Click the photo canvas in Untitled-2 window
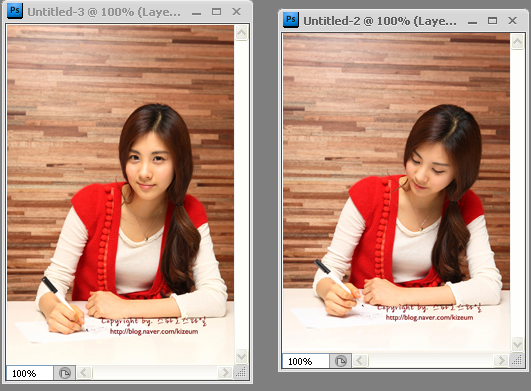 tap(397, 193)
